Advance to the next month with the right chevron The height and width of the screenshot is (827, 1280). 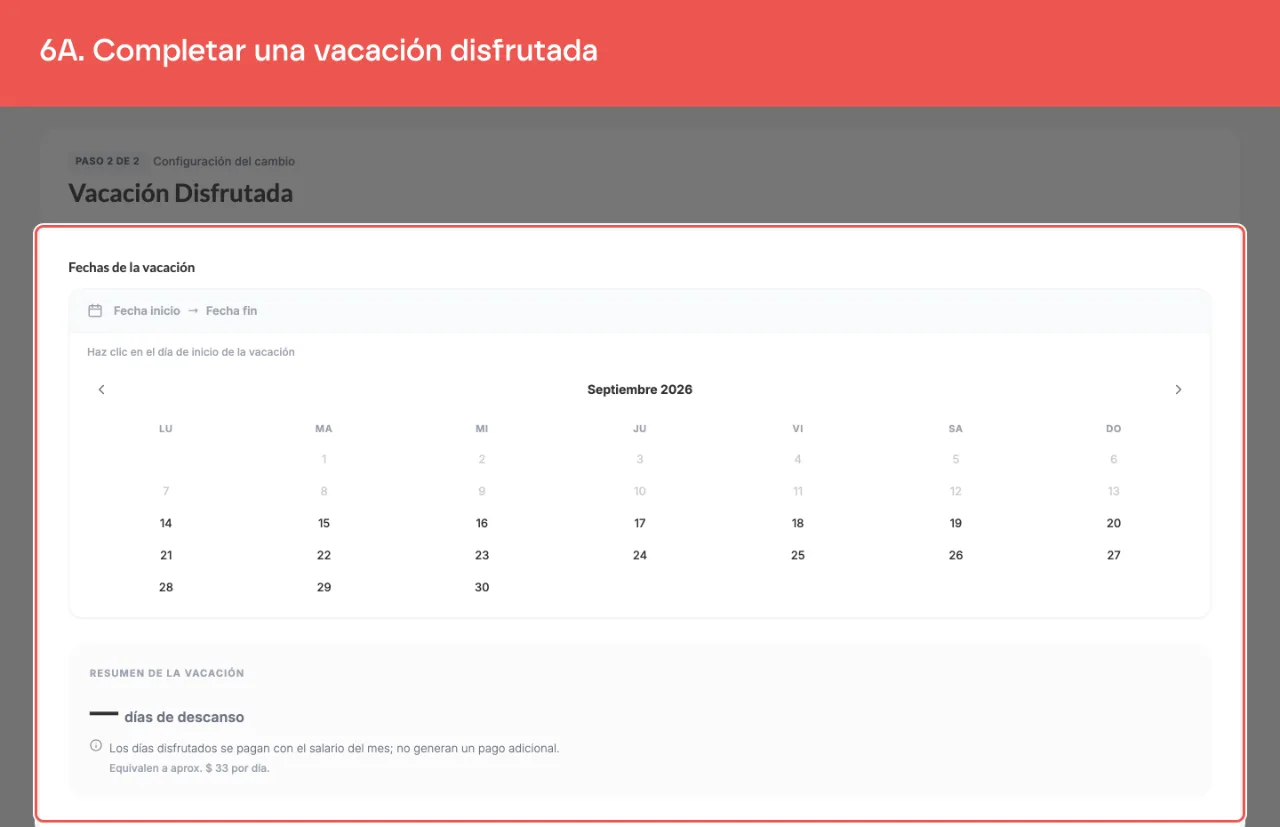click(1178, 390)
